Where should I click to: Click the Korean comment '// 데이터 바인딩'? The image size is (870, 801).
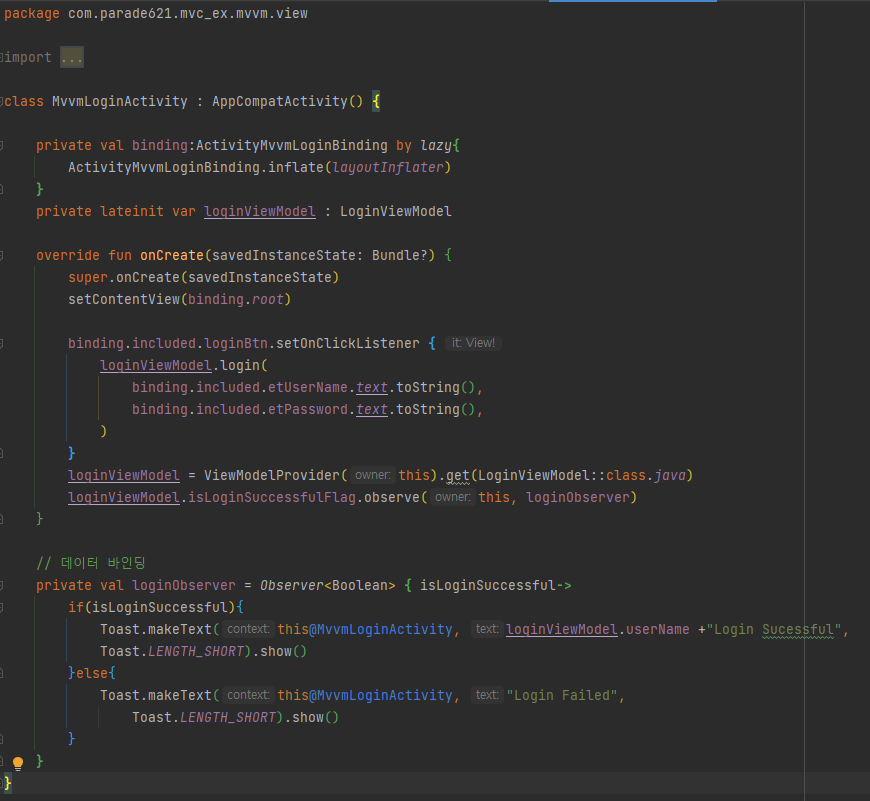pyautogui.click(x=90, y=563)
